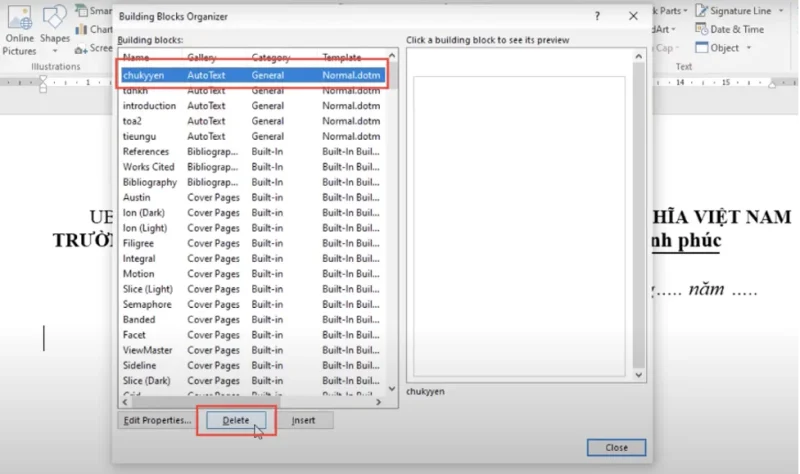Viewport: 800px width, 474px height.
Task: Sort building blocks by Gallery column header
Action: (202, 58)
